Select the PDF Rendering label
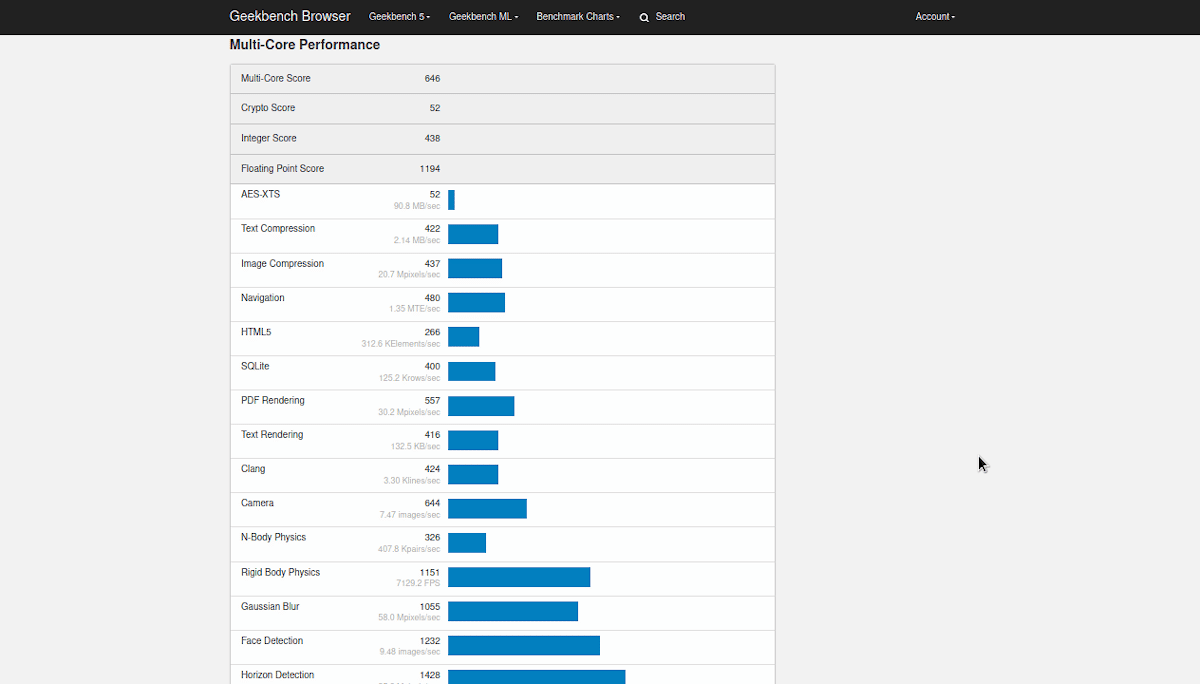 coord(273,400)
